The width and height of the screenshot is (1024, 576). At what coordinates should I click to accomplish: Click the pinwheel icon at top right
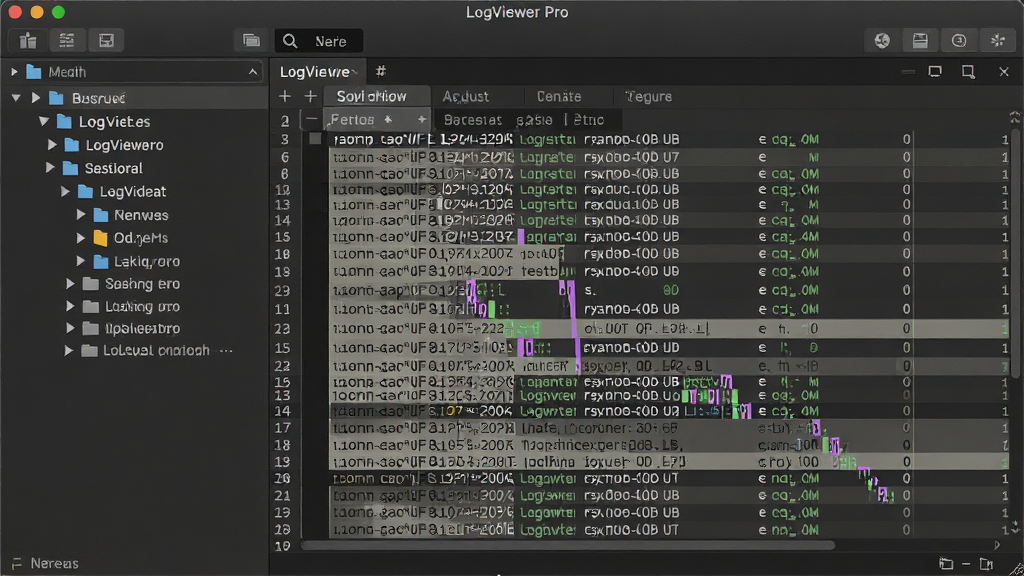tap(997, 40)
